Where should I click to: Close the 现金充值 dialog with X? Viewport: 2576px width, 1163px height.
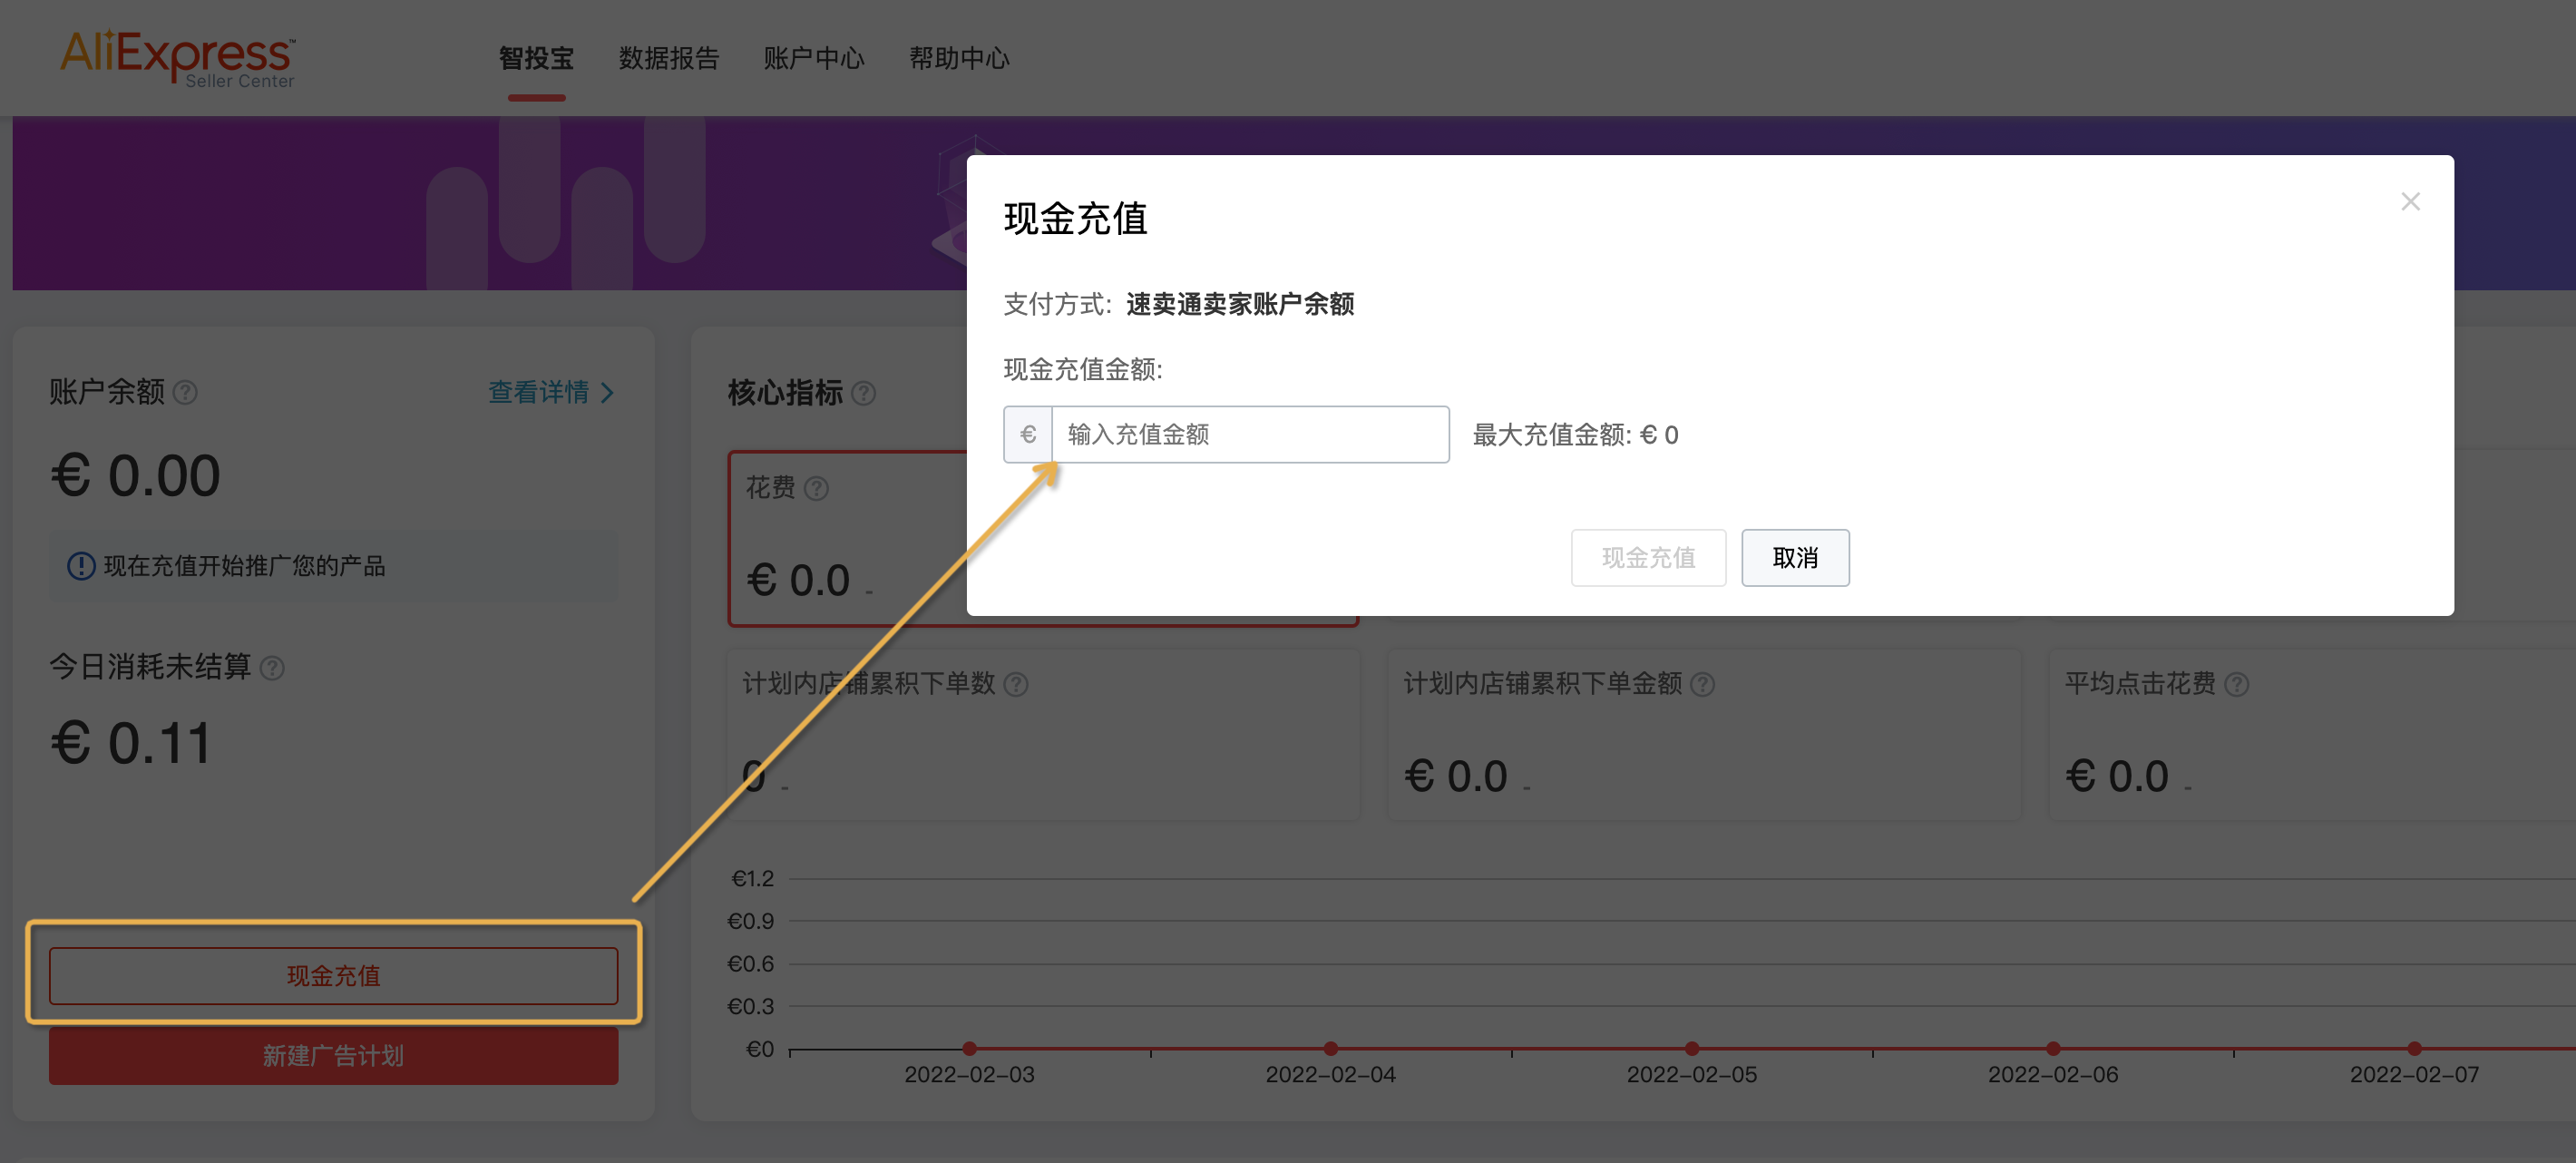2410,202
